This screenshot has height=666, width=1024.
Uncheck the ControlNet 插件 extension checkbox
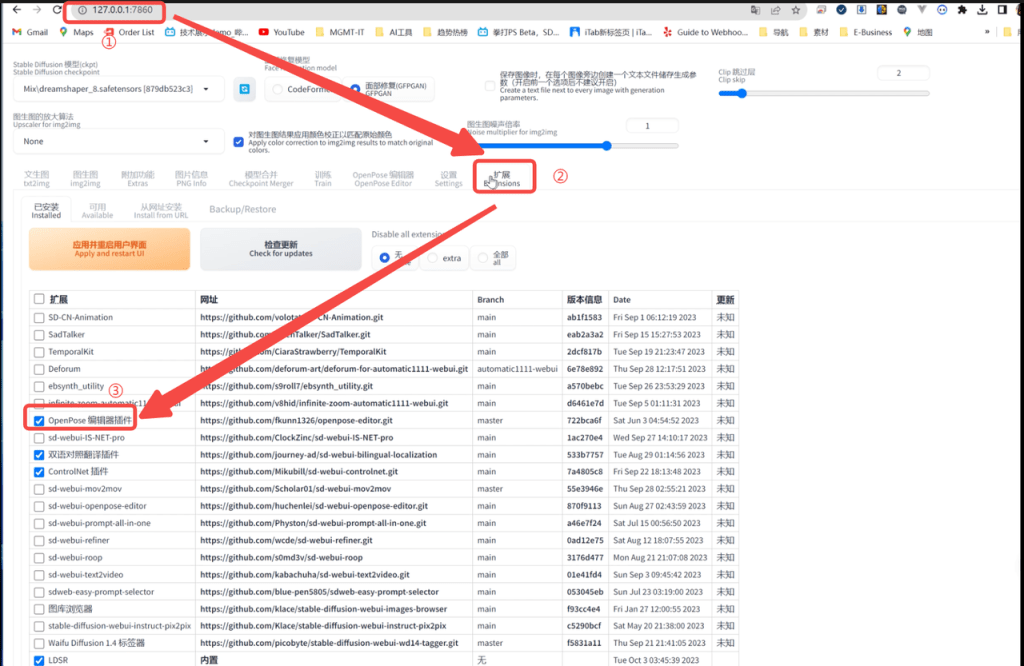(x=39, y=472)
